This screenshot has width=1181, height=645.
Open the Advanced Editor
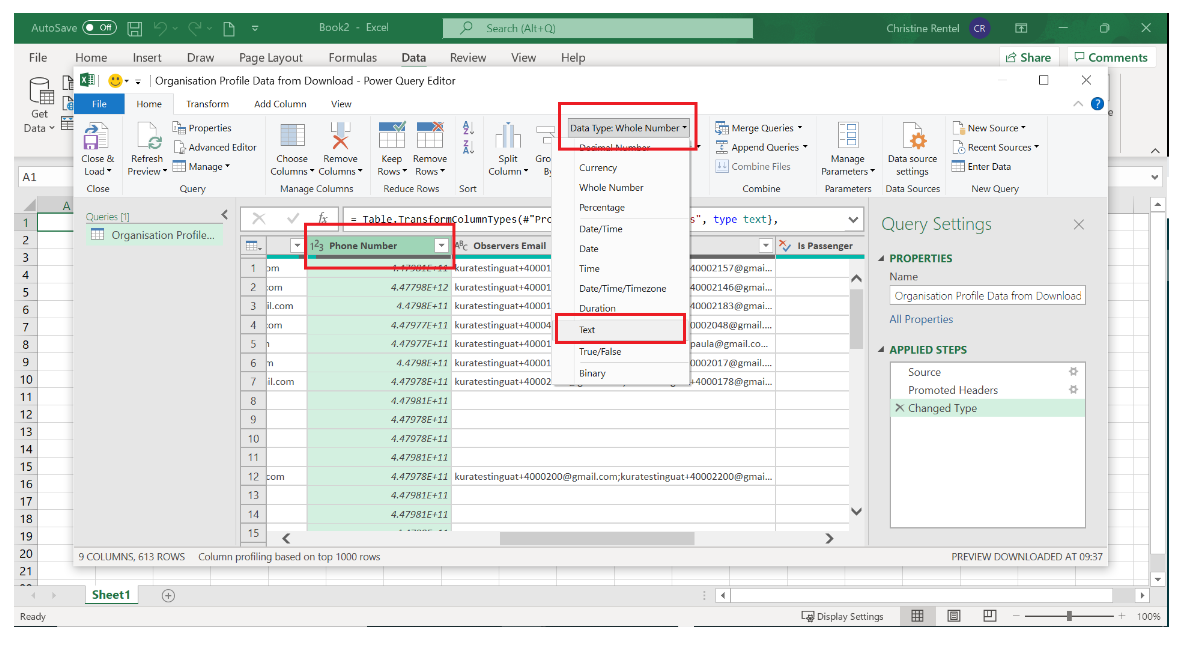tap(215, 148)
